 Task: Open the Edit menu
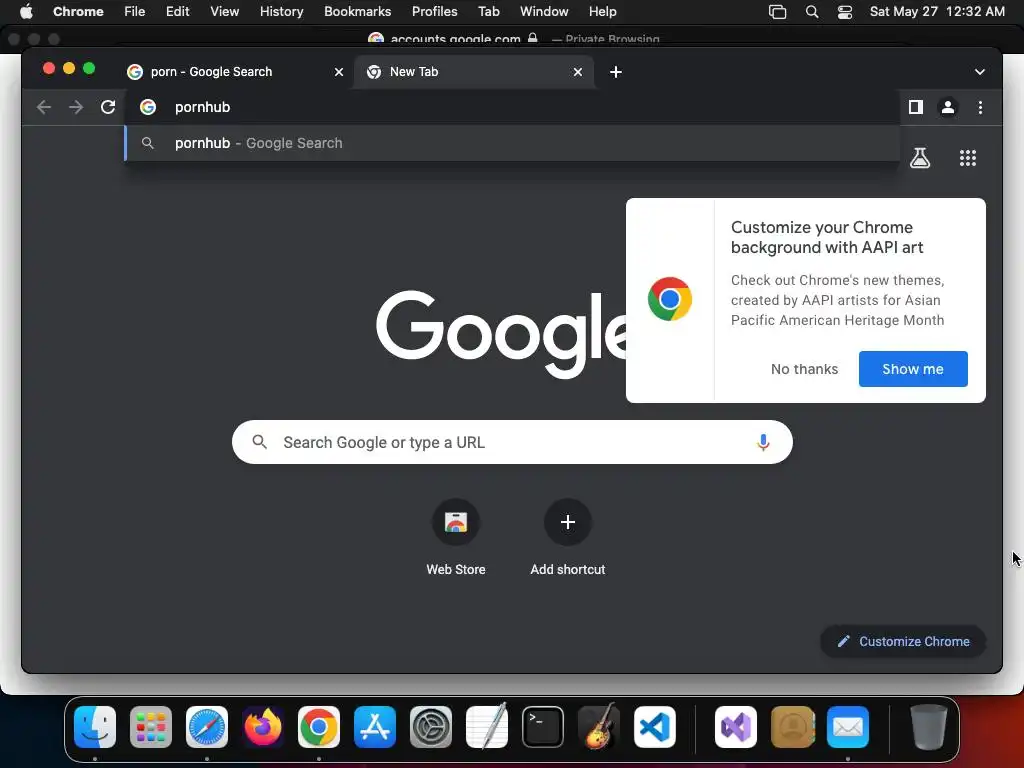177,12
